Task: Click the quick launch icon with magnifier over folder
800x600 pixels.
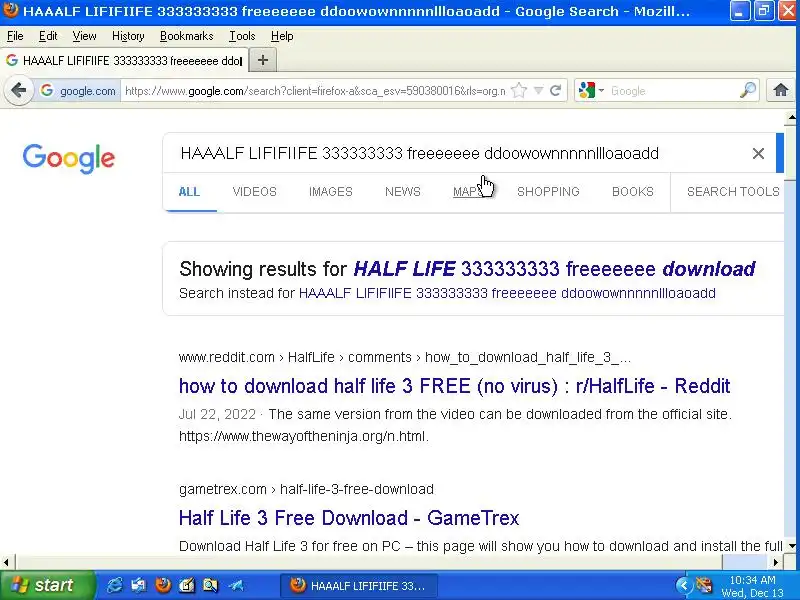Action: tap(210, 585)
